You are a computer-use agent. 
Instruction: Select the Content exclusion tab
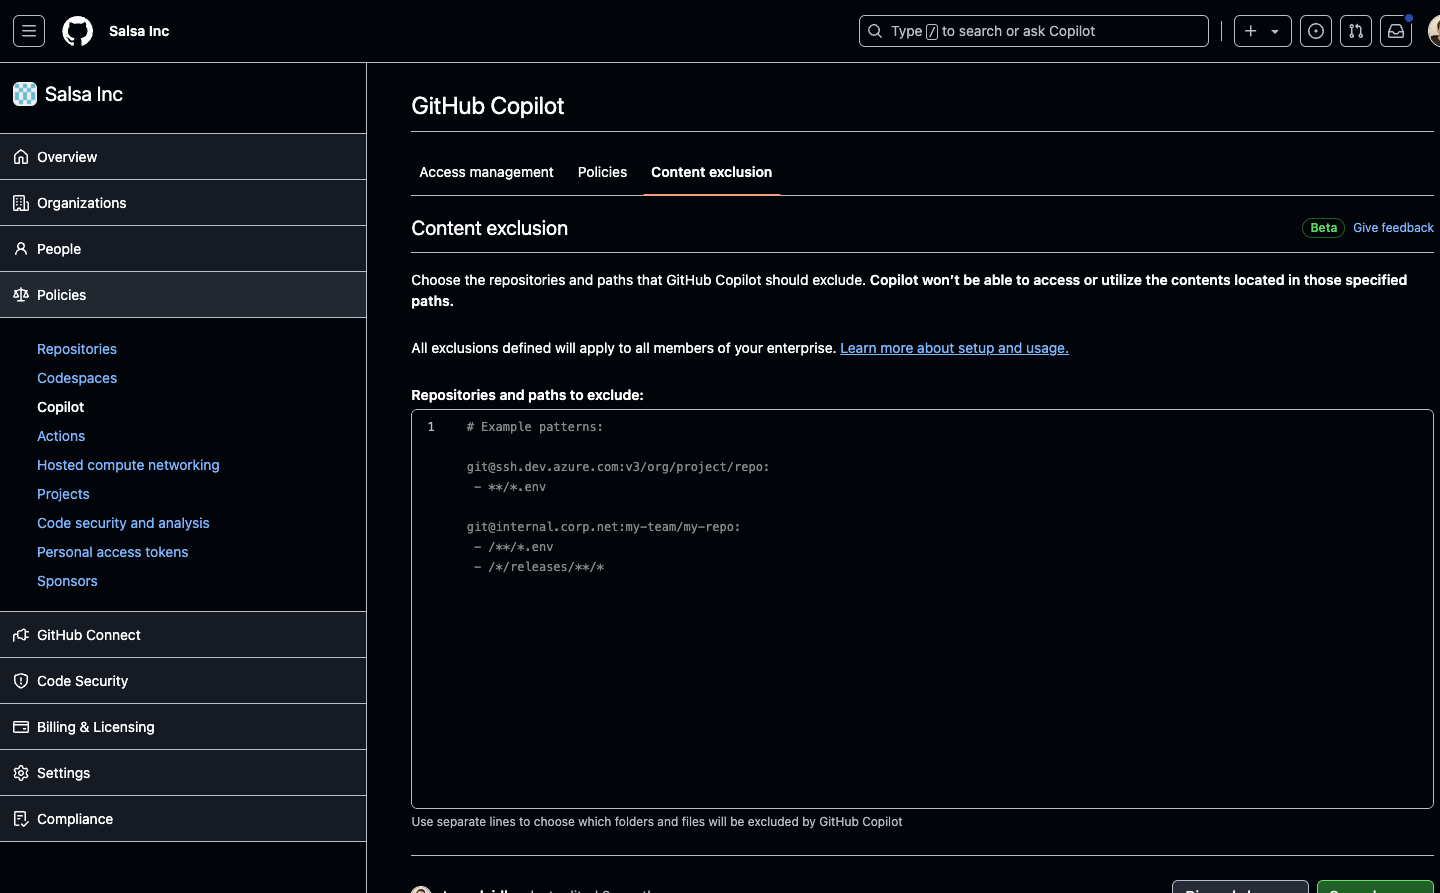pyautogui.click(x=711, y=172)
